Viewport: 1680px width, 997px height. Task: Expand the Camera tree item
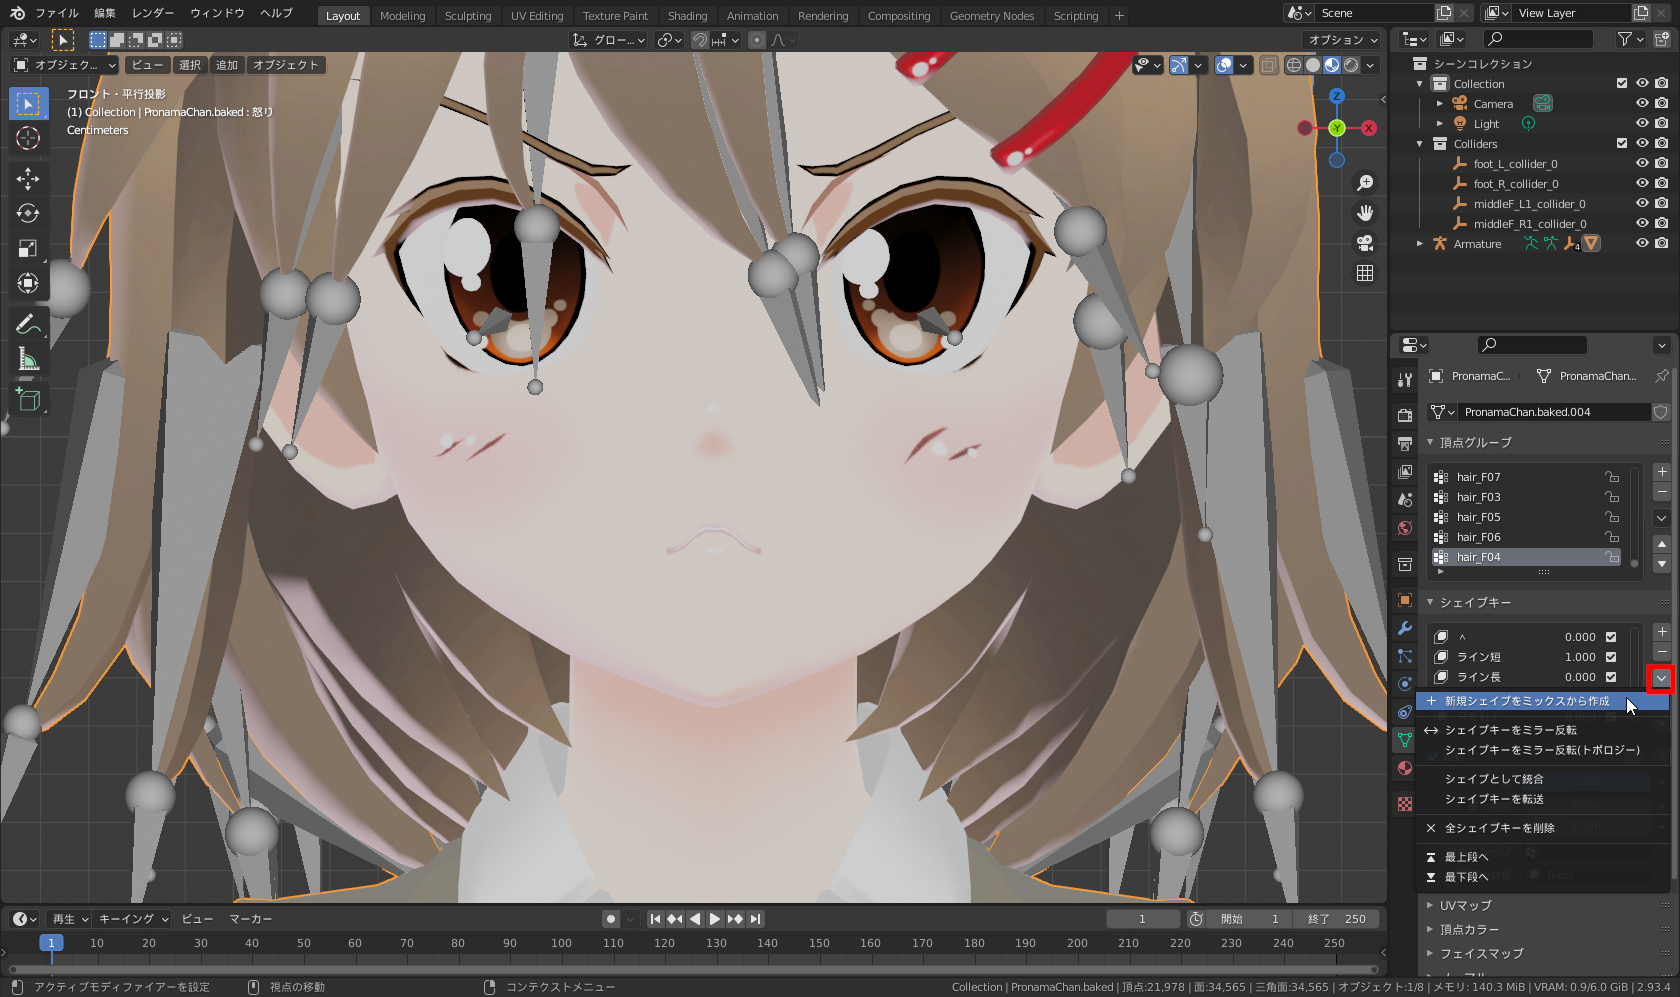pyautogui.click(x=1440, y=104)
